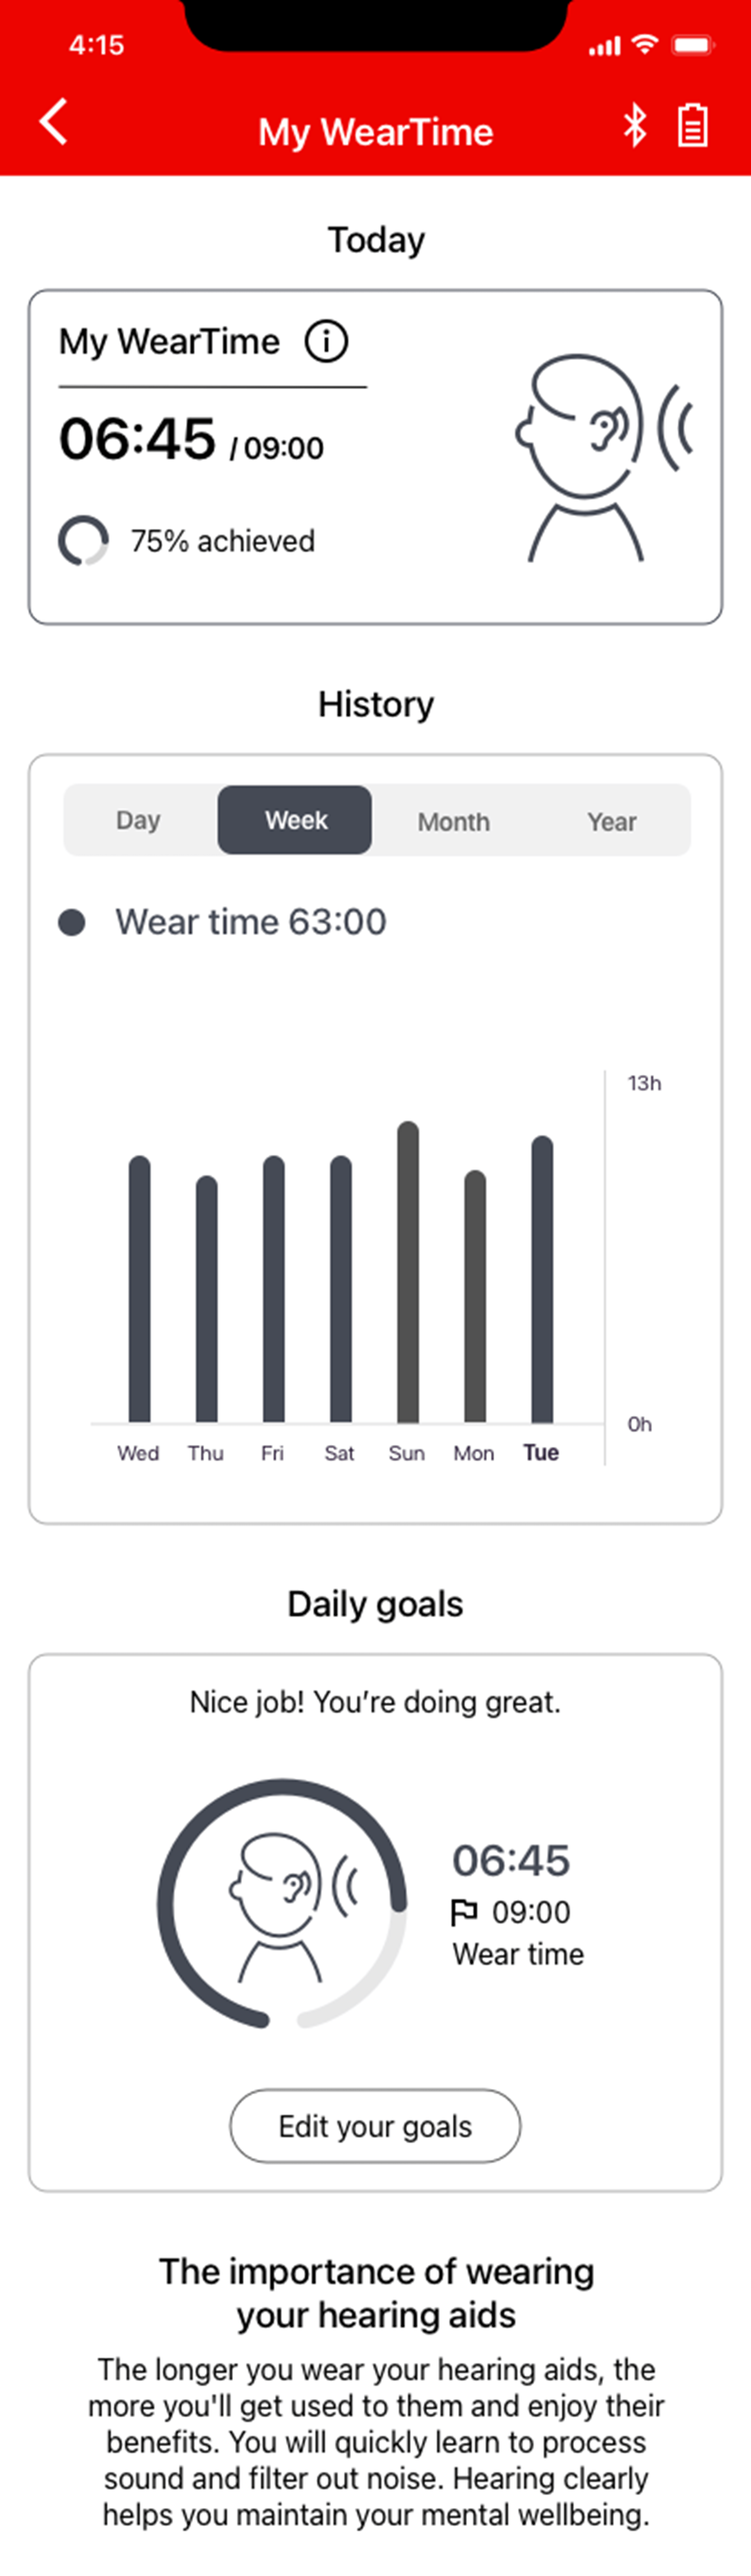Open the My WearTime info icon
751x2576 pixels.
pos(326,342)
